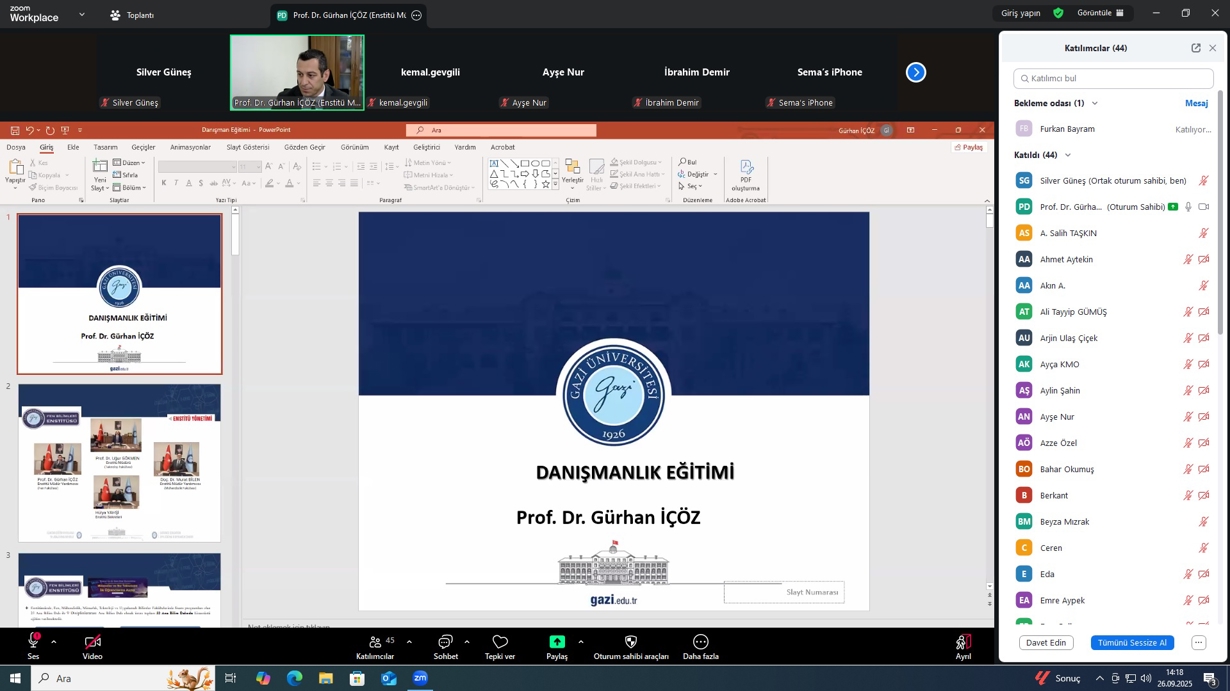Click the PDF oluşturma Acrobat icon

[x=746, y=167]
